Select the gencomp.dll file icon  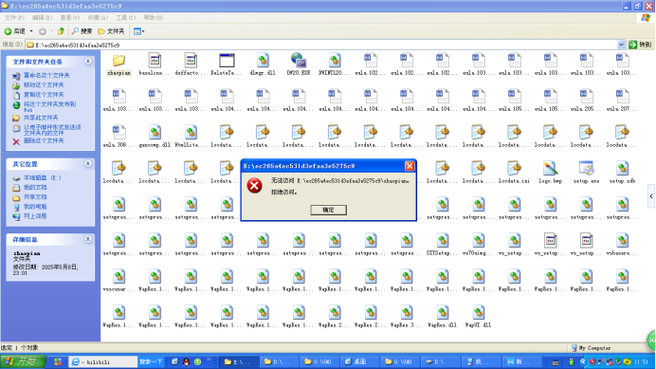155,133
